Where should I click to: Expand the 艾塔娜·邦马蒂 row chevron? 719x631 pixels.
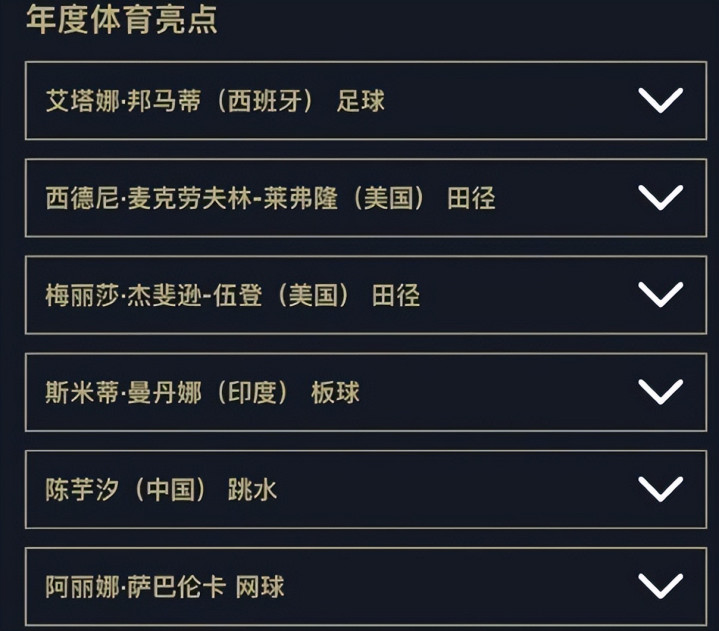coord(660,100)
